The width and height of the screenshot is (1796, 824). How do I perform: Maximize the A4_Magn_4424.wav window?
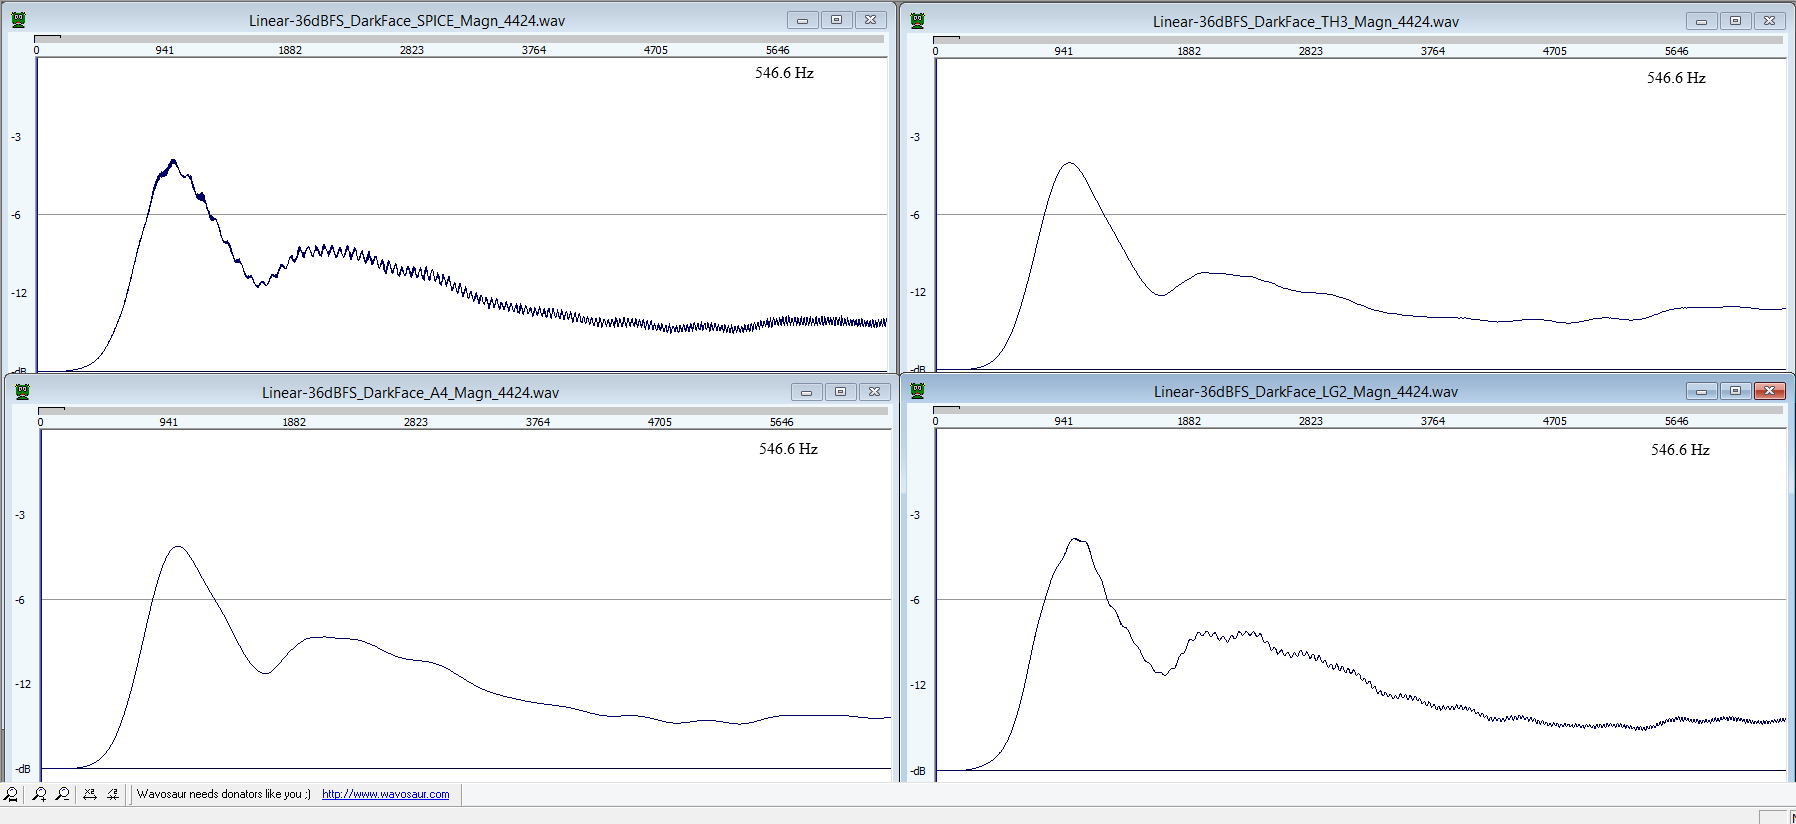841,392
